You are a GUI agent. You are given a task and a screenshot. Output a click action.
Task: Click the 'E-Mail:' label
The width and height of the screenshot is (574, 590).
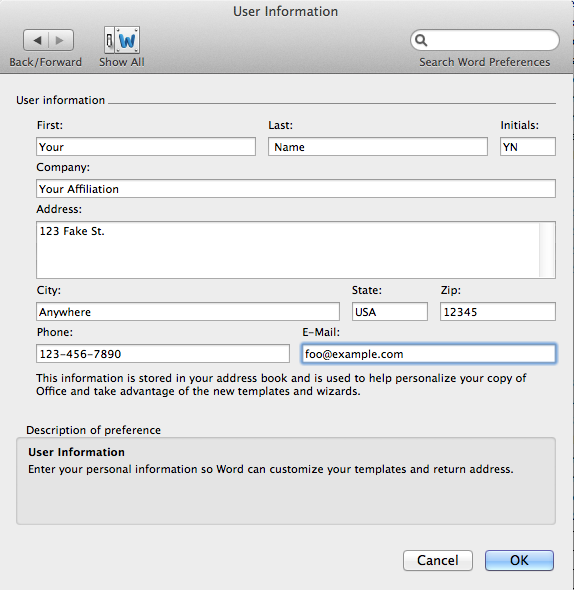tap(321, 332)
